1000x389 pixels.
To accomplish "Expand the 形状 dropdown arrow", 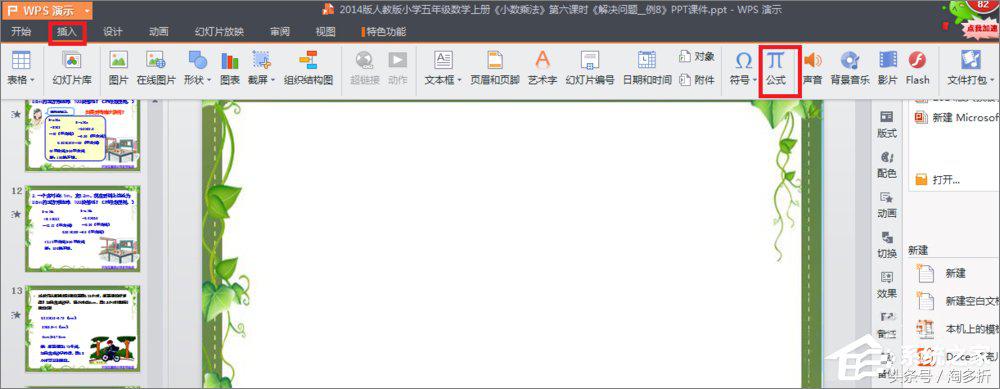I will 209,80.
